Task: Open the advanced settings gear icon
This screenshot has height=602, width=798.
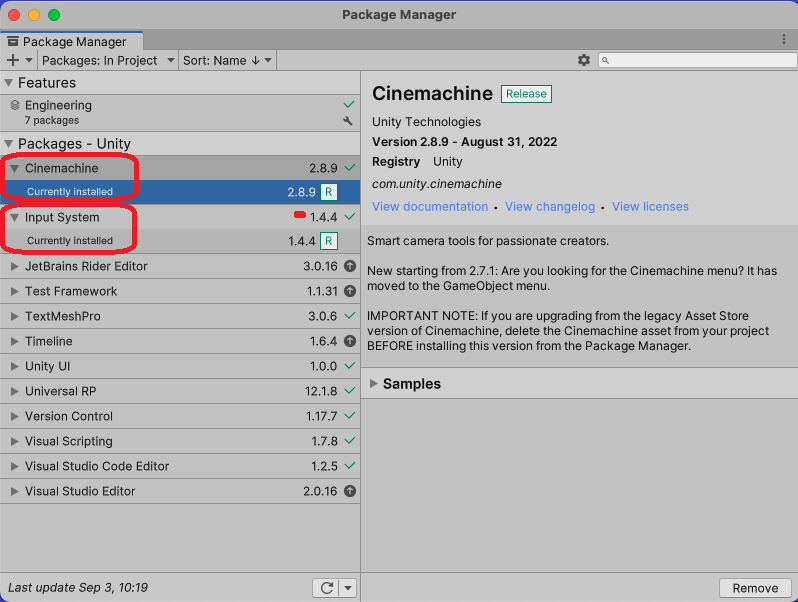Action: tap(584, 60)
